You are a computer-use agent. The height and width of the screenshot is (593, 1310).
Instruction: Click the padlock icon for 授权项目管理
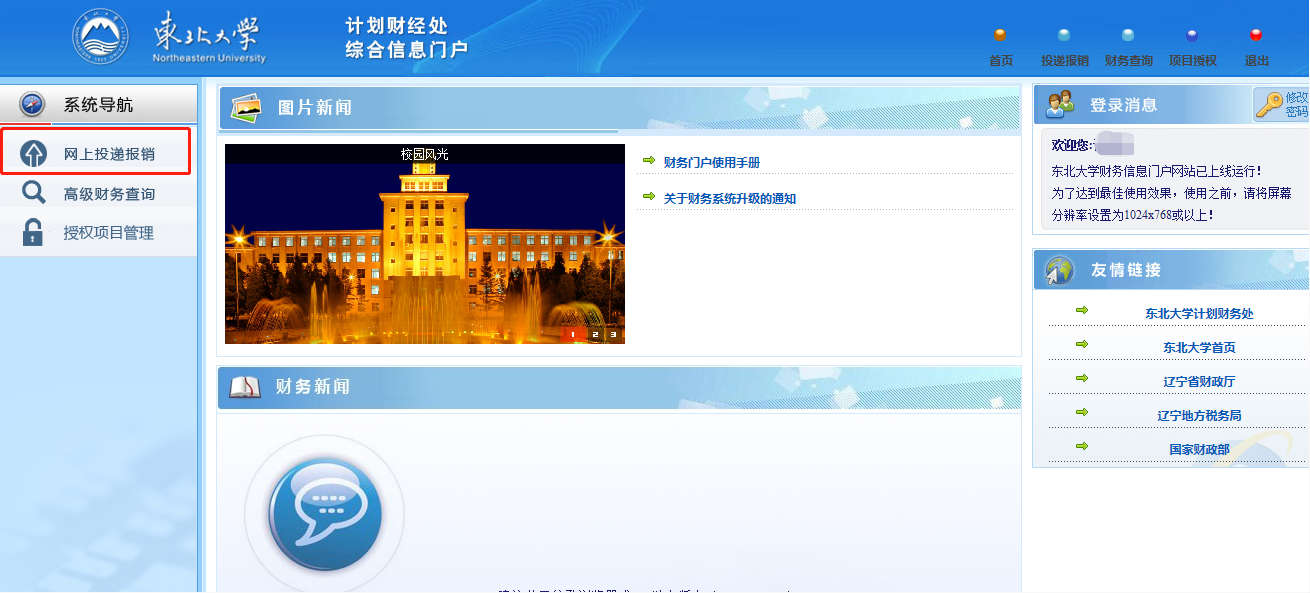[x=34, y=233]
